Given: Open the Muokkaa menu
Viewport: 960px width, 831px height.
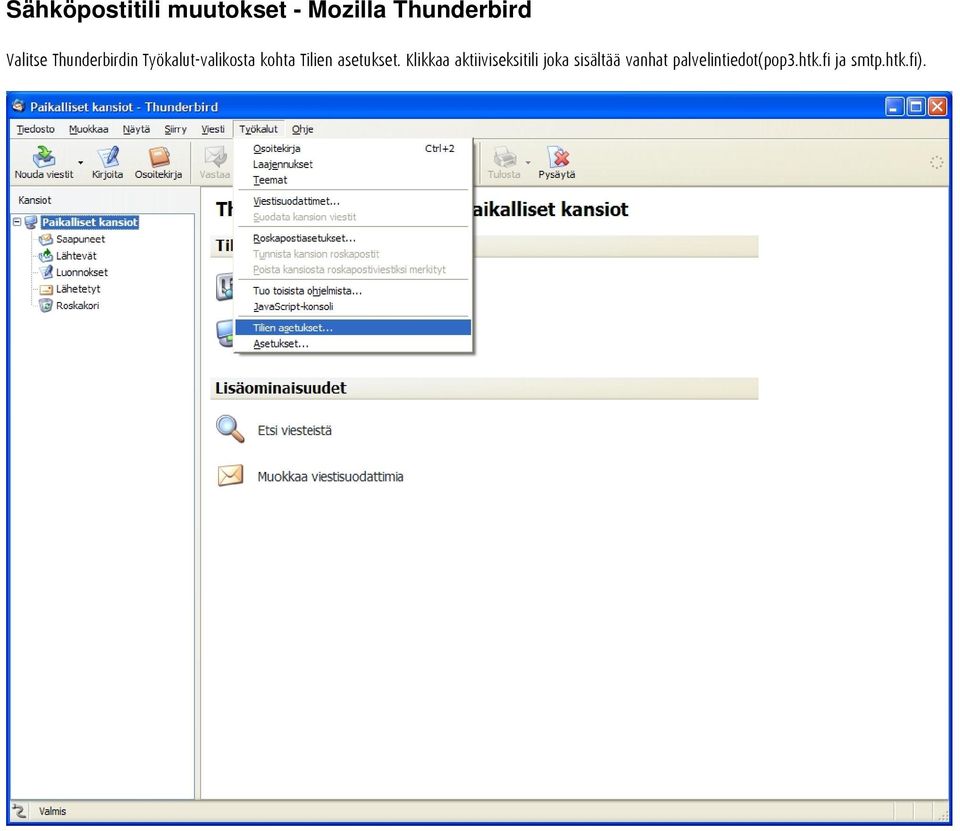Looking at the screenshot, I should (x=89, y=129).
